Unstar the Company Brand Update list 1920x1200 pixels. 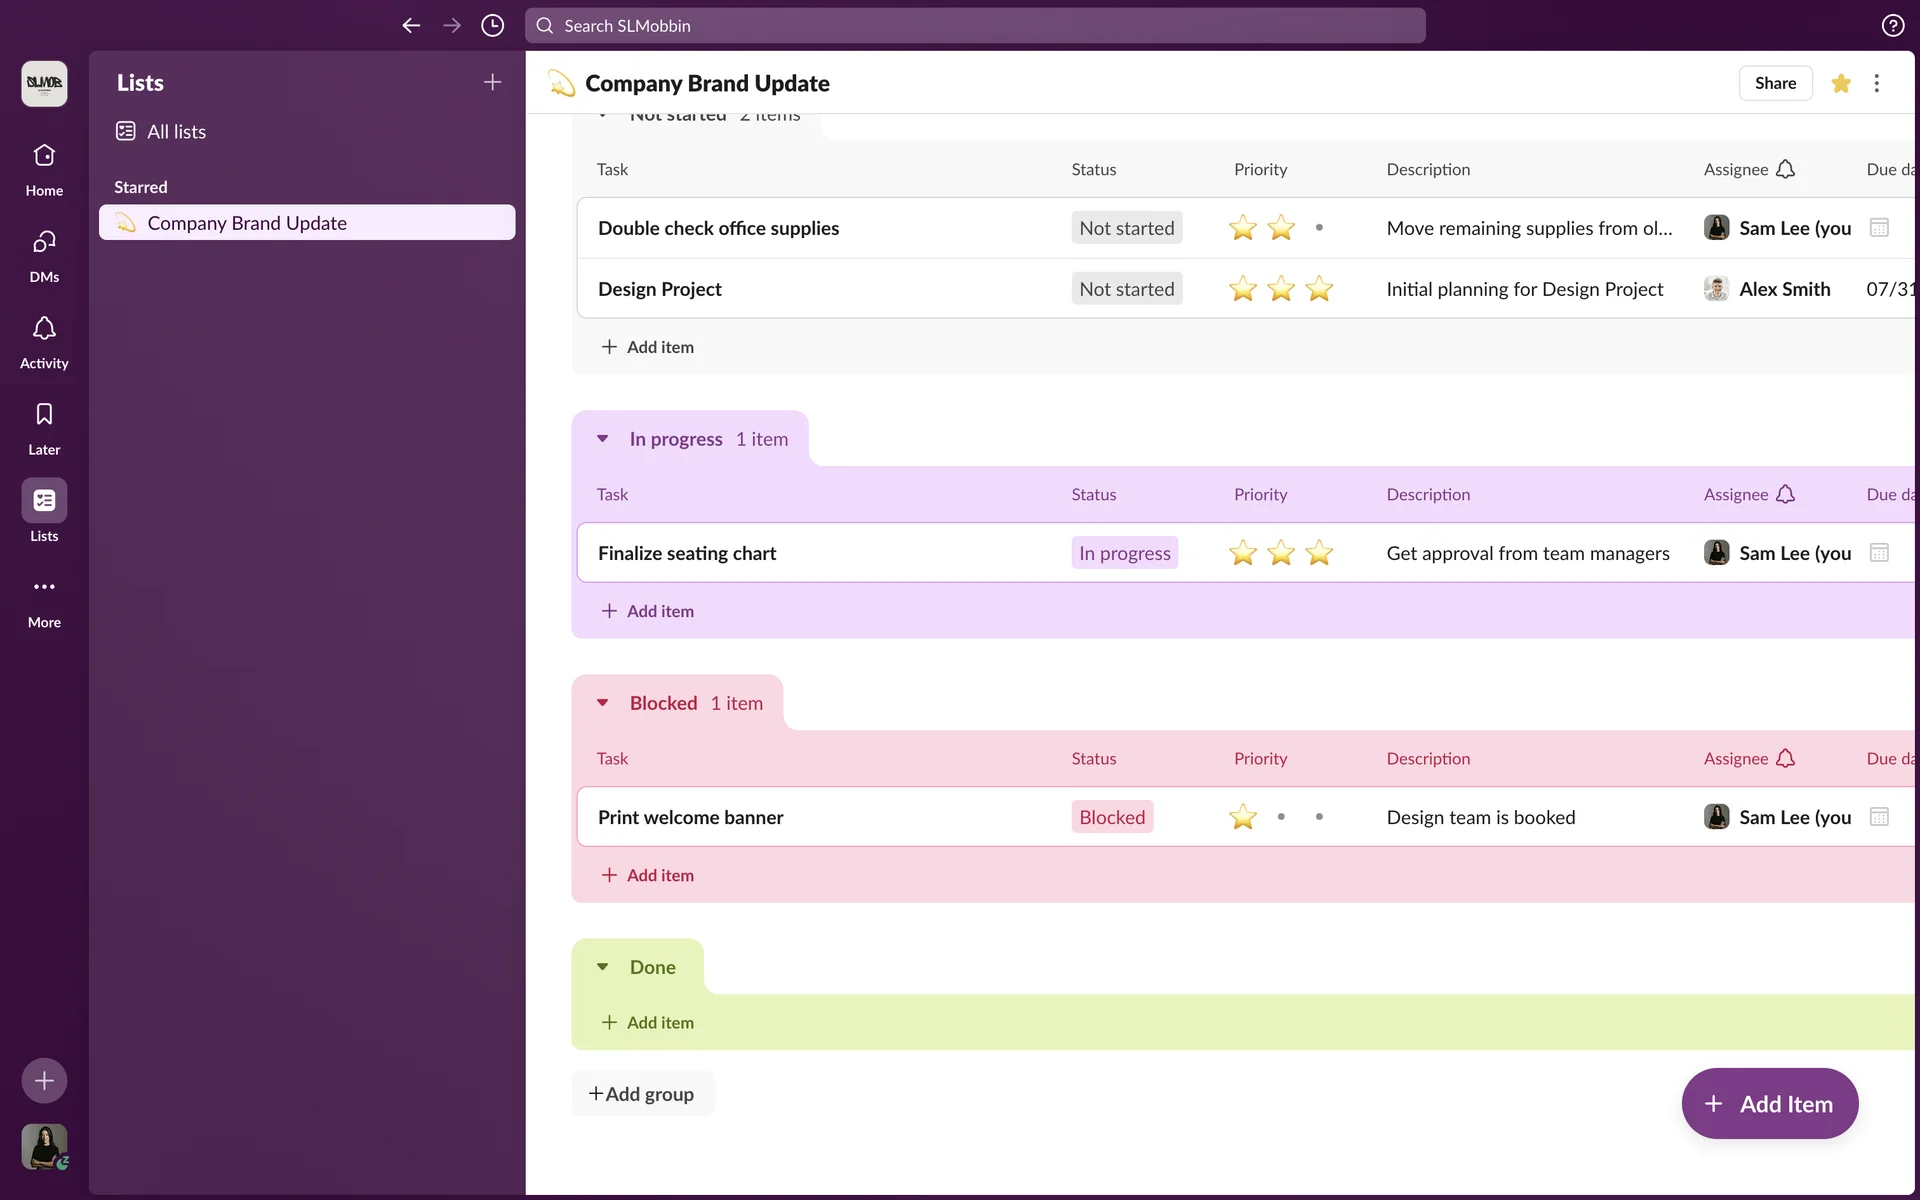(x=1840, y=83)
